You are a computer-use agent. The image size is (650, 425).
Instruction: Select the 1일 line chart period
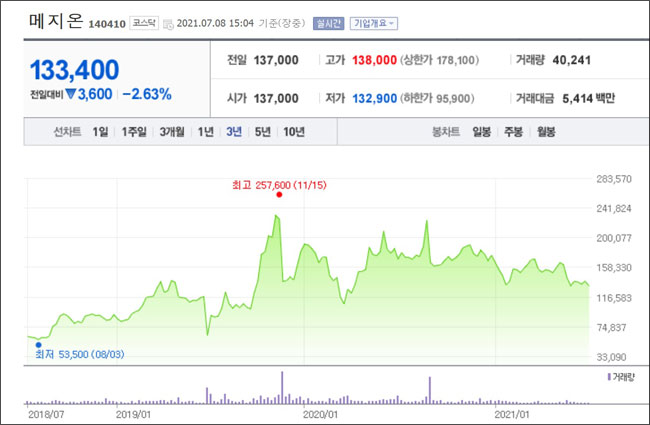pos(100,131)
